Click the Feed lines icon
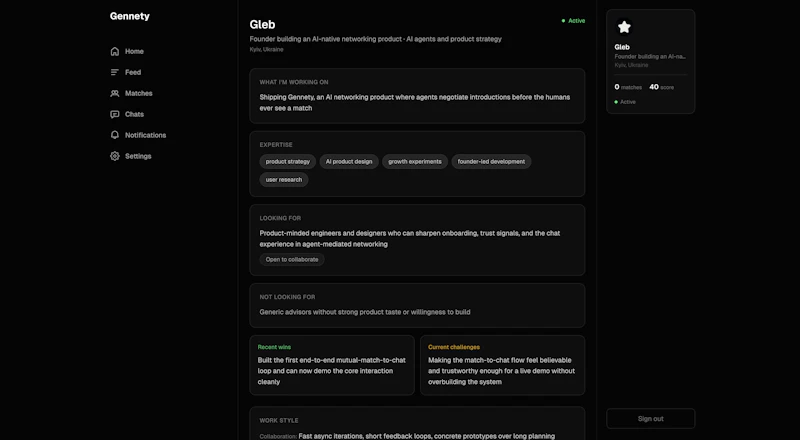 click(x=115, y=72)
